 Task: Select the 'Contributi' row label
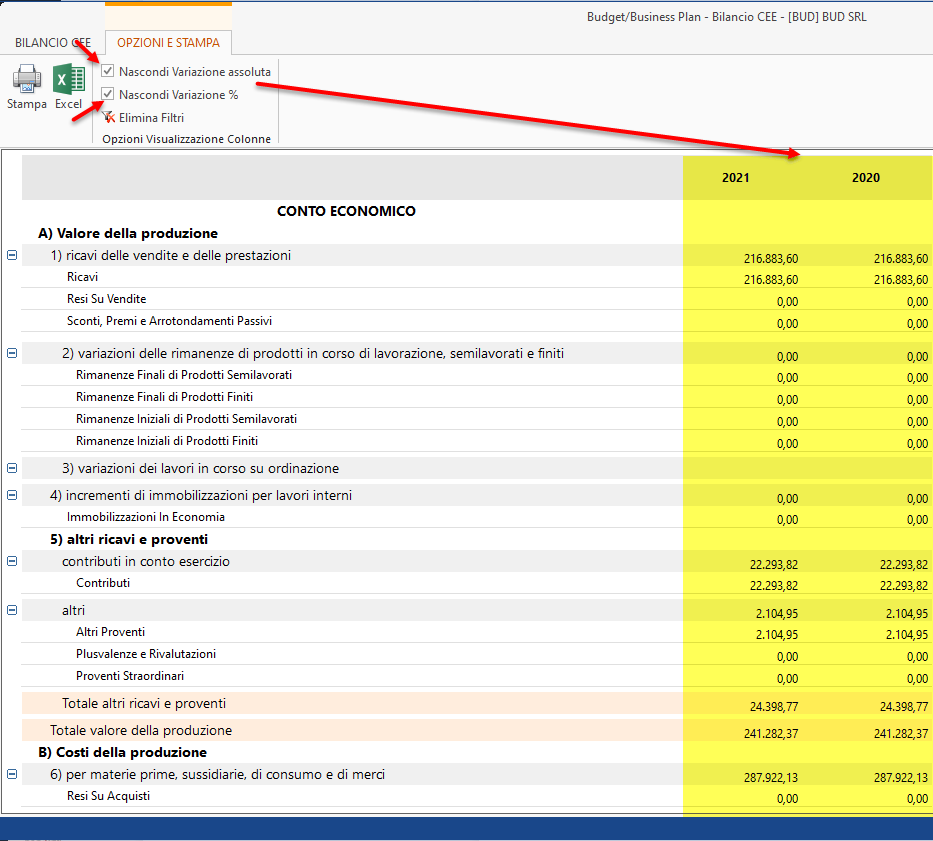tap(103, 583)
